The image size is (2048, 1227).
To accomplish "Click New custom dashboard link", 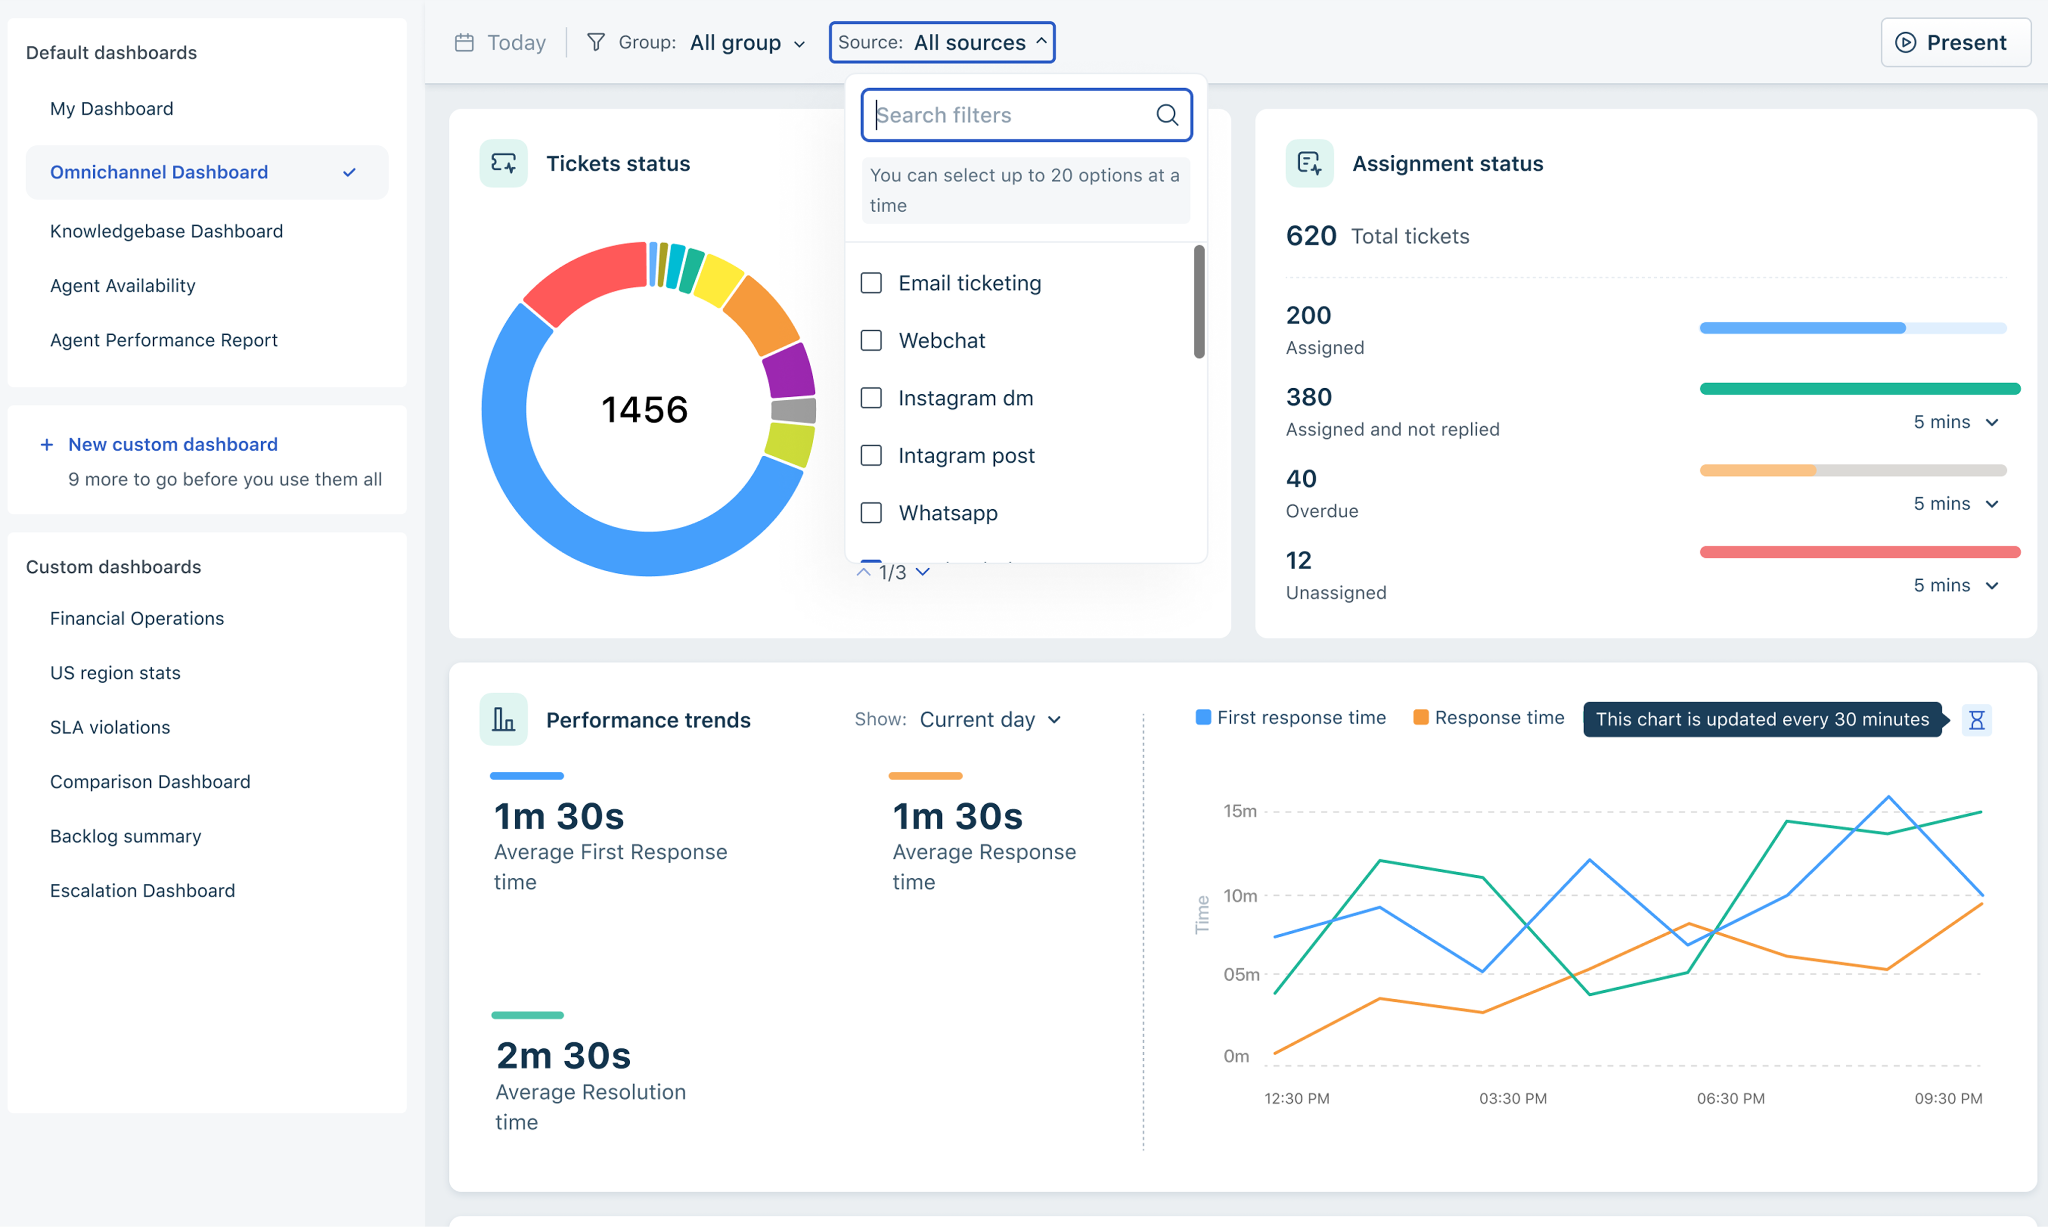I will click(x=173, y=445).
